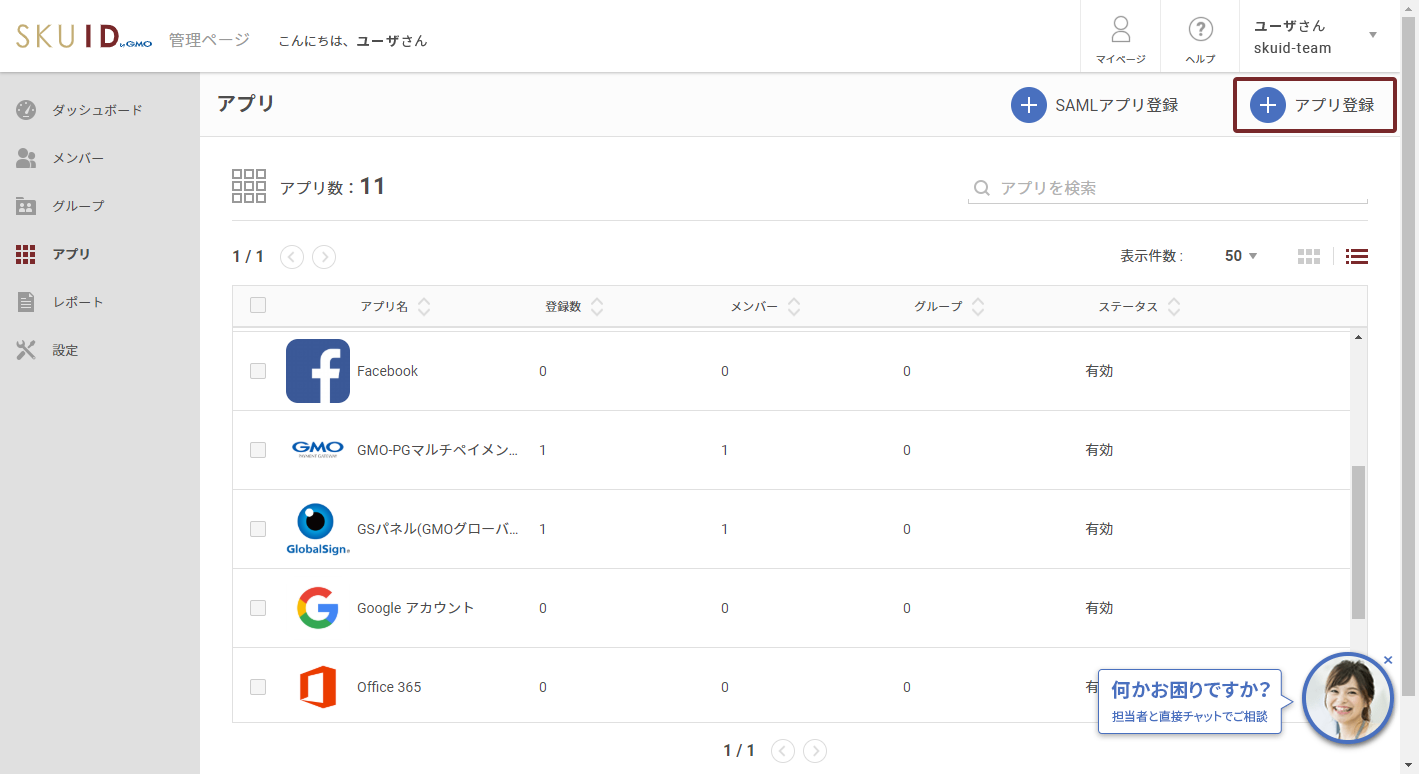
Task: Open the Members sidebar menu item
Action: click(x=78, y=158)
